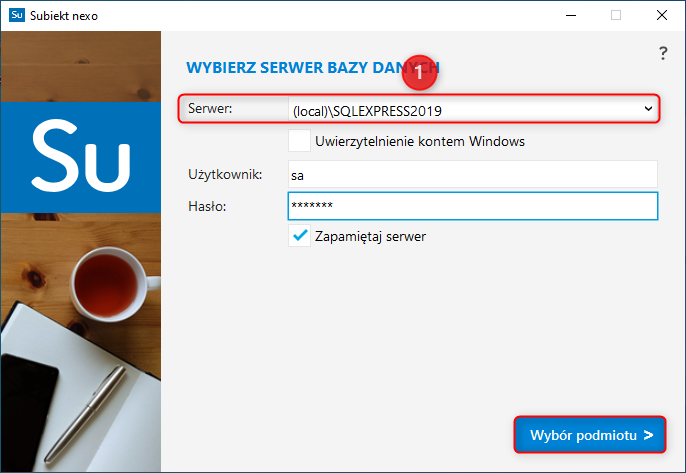Click the arrow on Wybór podmiotu button
The width and height of the screenshot is (686, 473).
click(648, 435)
